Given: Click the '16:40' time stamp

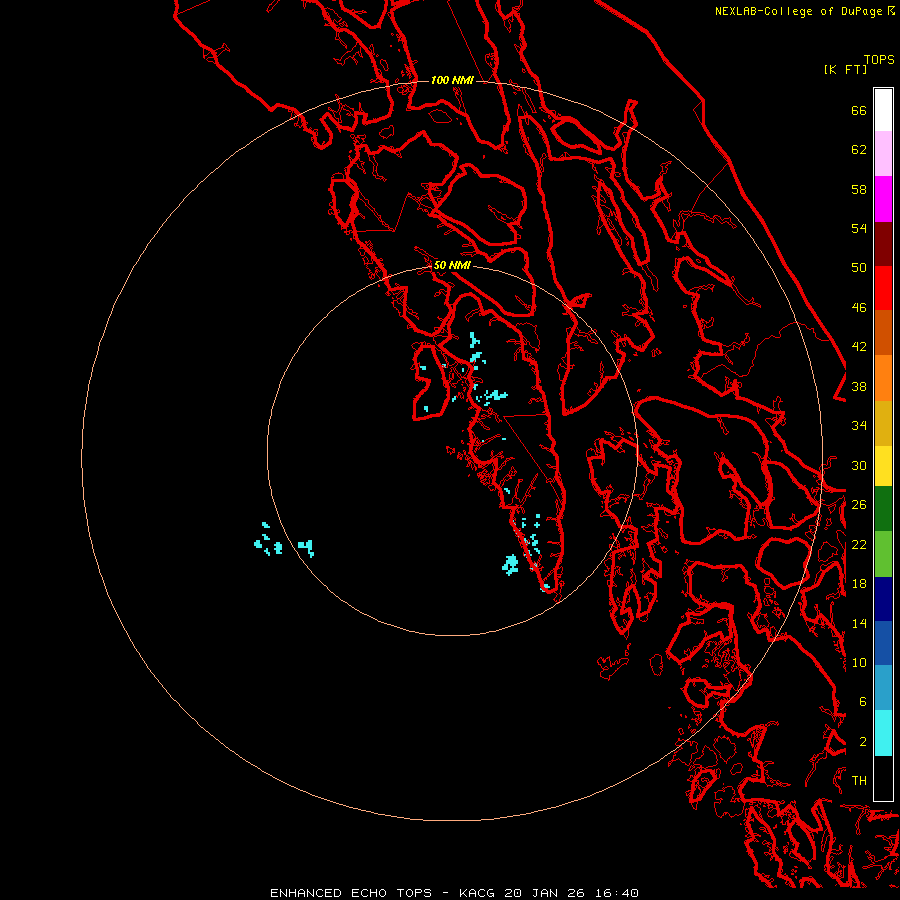Looking at the screenshot, I should coord(616,893).
